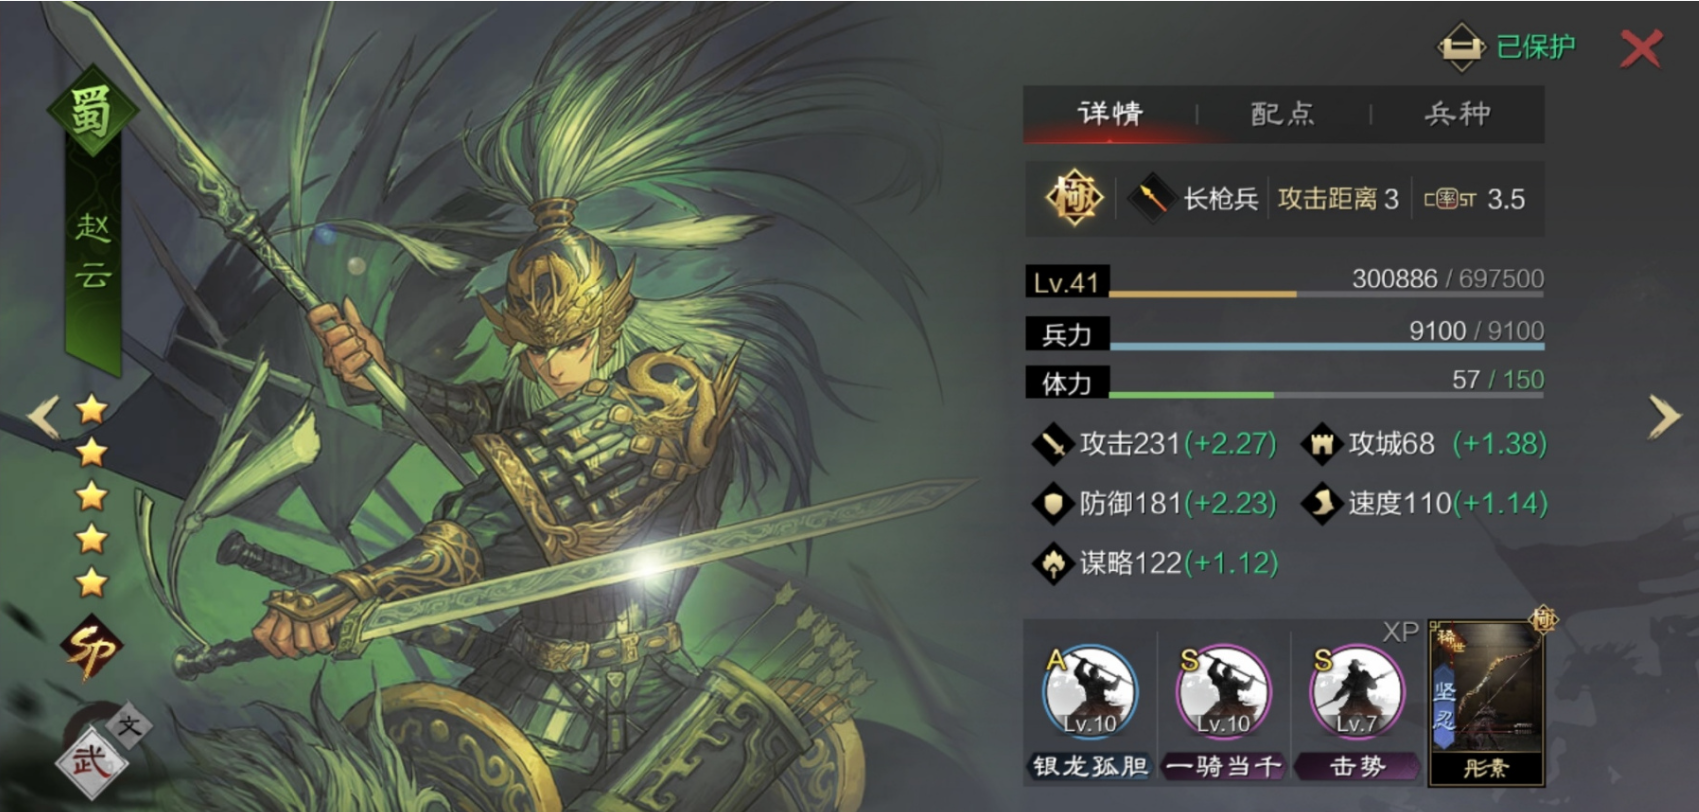Image resolution: width=1699 pixels, height=812 pixels.
Task: Open the 兵种 tab
Action: pos(1457,114)
